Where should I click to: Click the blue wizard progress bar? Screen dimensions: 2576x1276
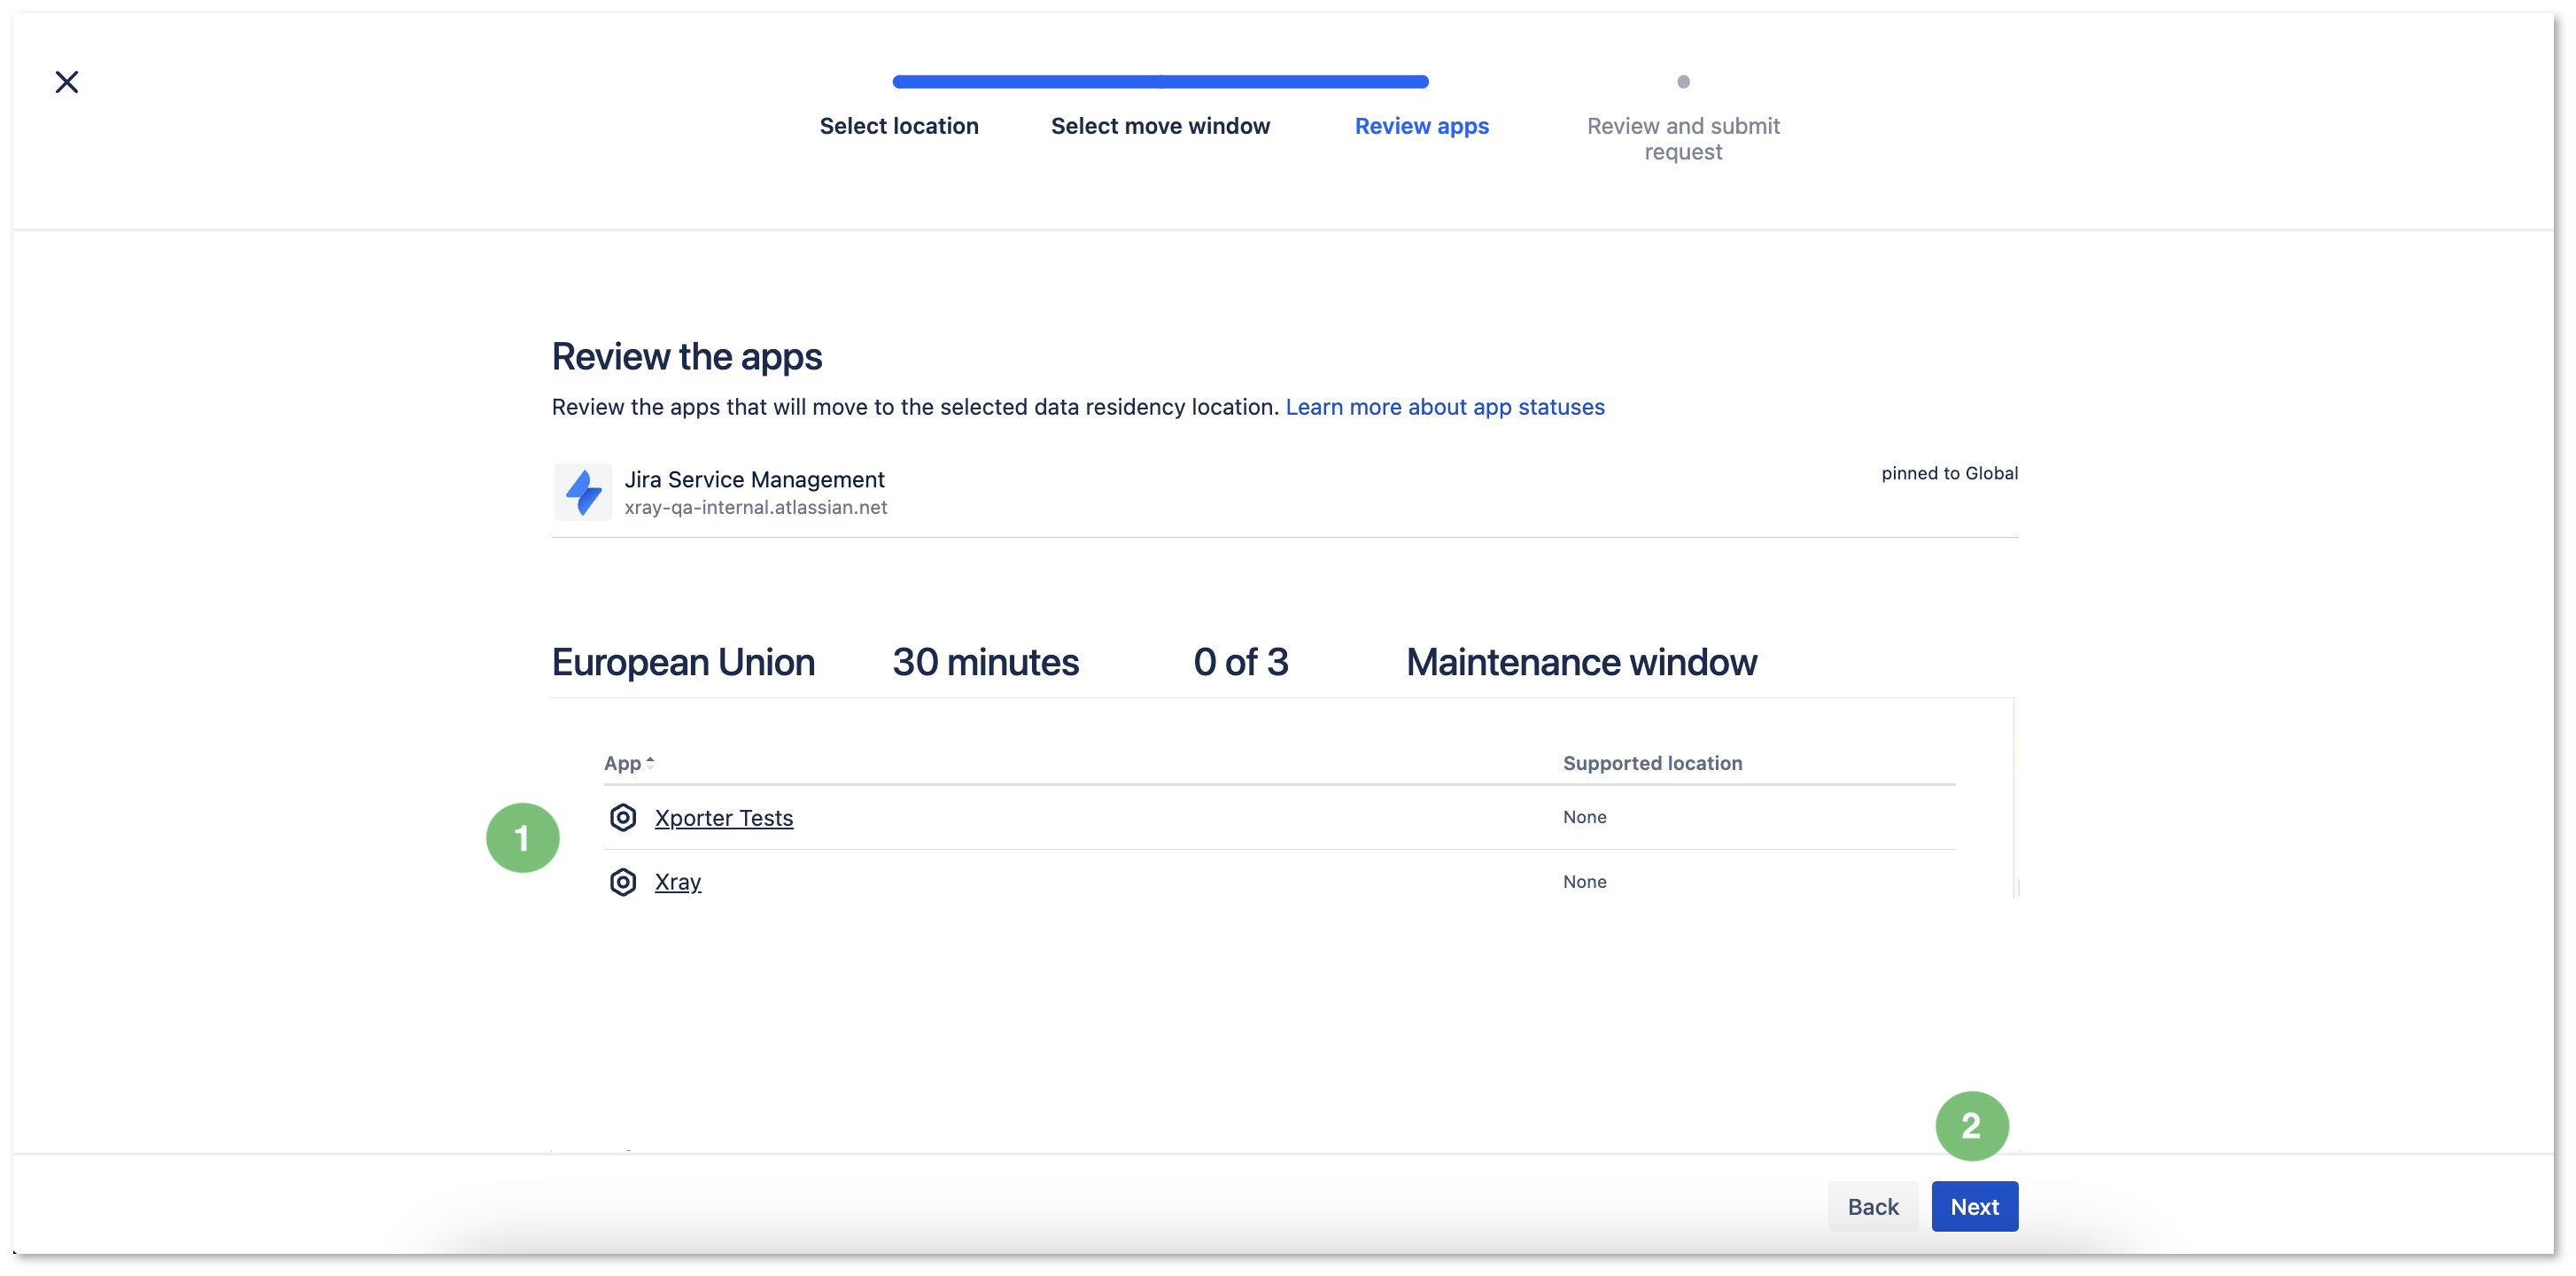coord(1160,82)
